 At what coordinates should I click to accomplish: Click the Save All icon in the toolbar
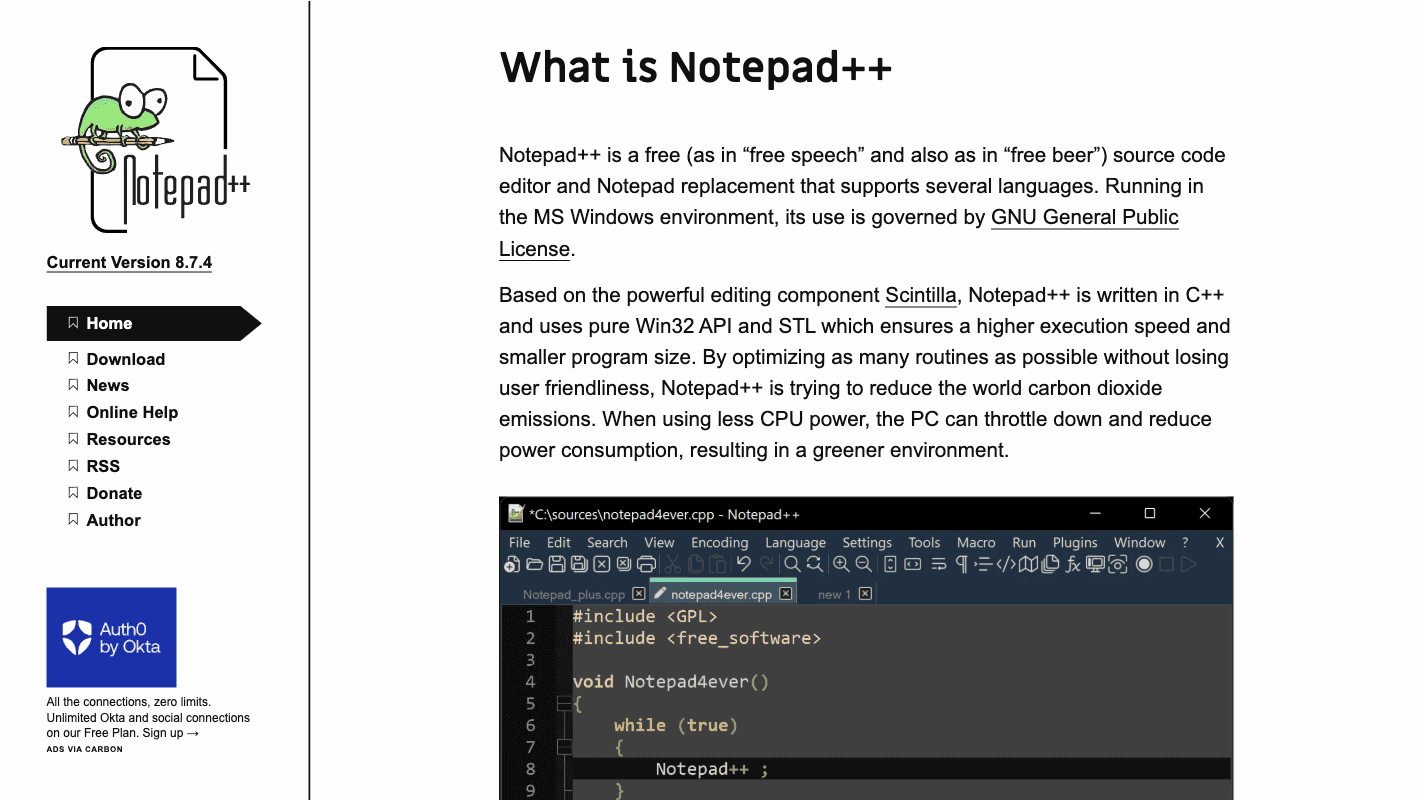tap(579, 564)
